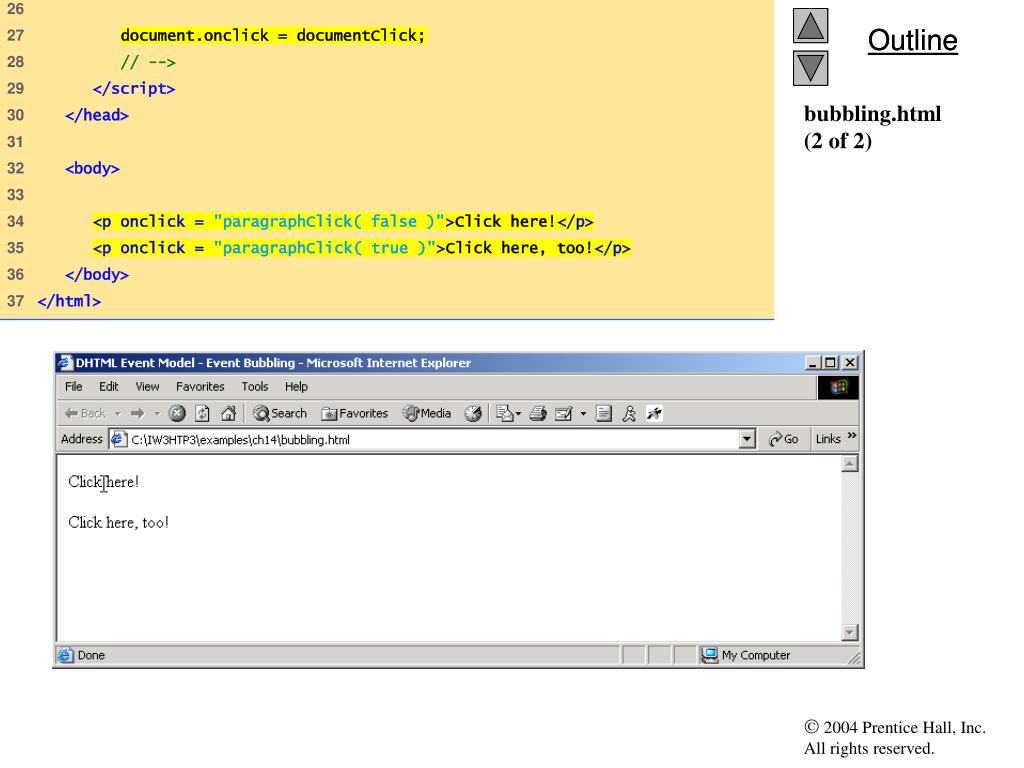This screenshot has height=768, width=1024.
Task: Click the scrollbar down arrow in the browser
Action: [850, 632]
